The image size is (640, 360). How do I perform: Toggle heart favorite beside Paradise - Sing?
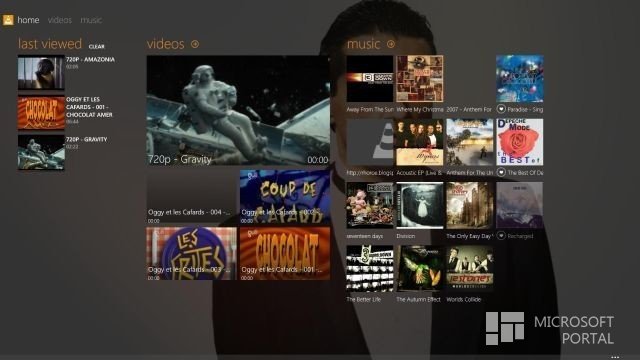tap(501, 109)
